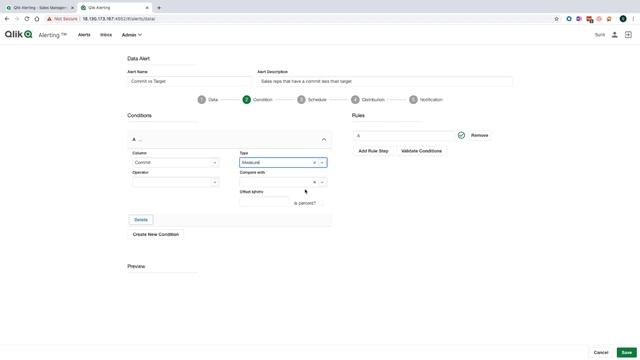Collapse condition A panel chevron

click(324, 140)
